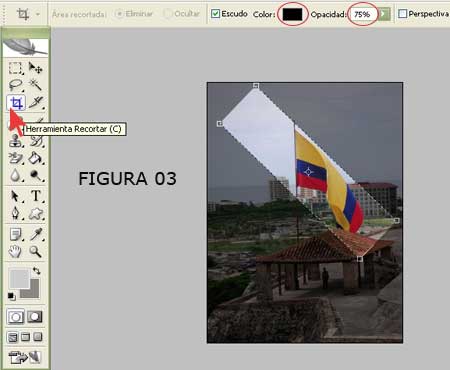Select the Type tool
This screenshot has width=450, height=370.
(x=36, y=196)
